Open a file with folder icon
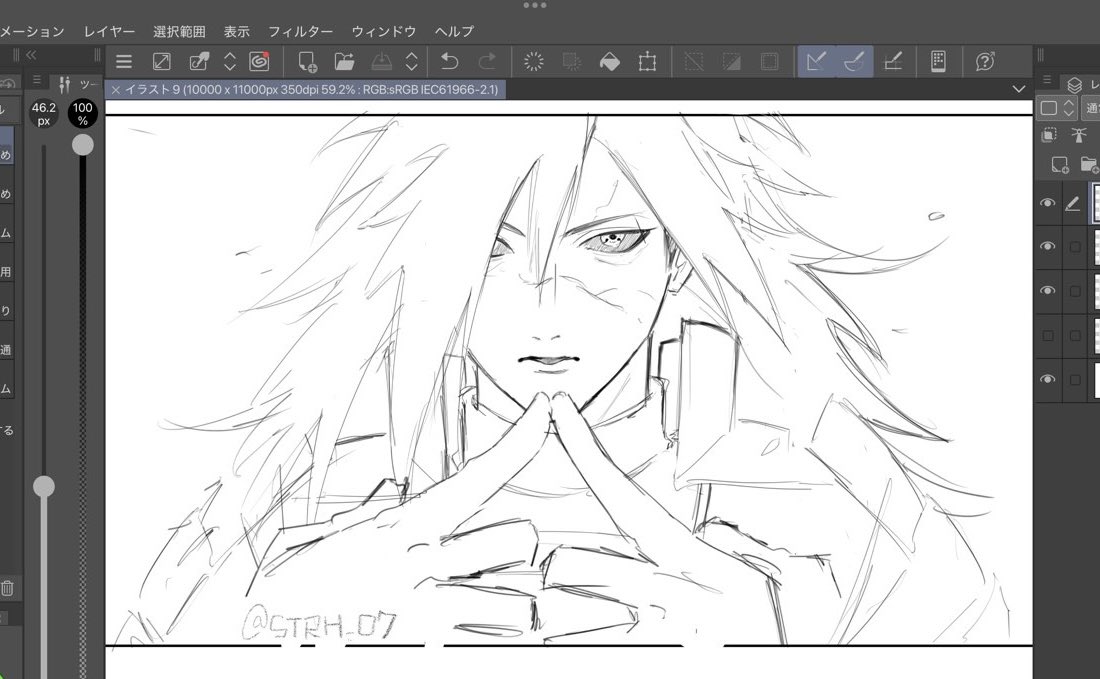Viewport: 1100px width, 679px height. click(x=344, y=62)
